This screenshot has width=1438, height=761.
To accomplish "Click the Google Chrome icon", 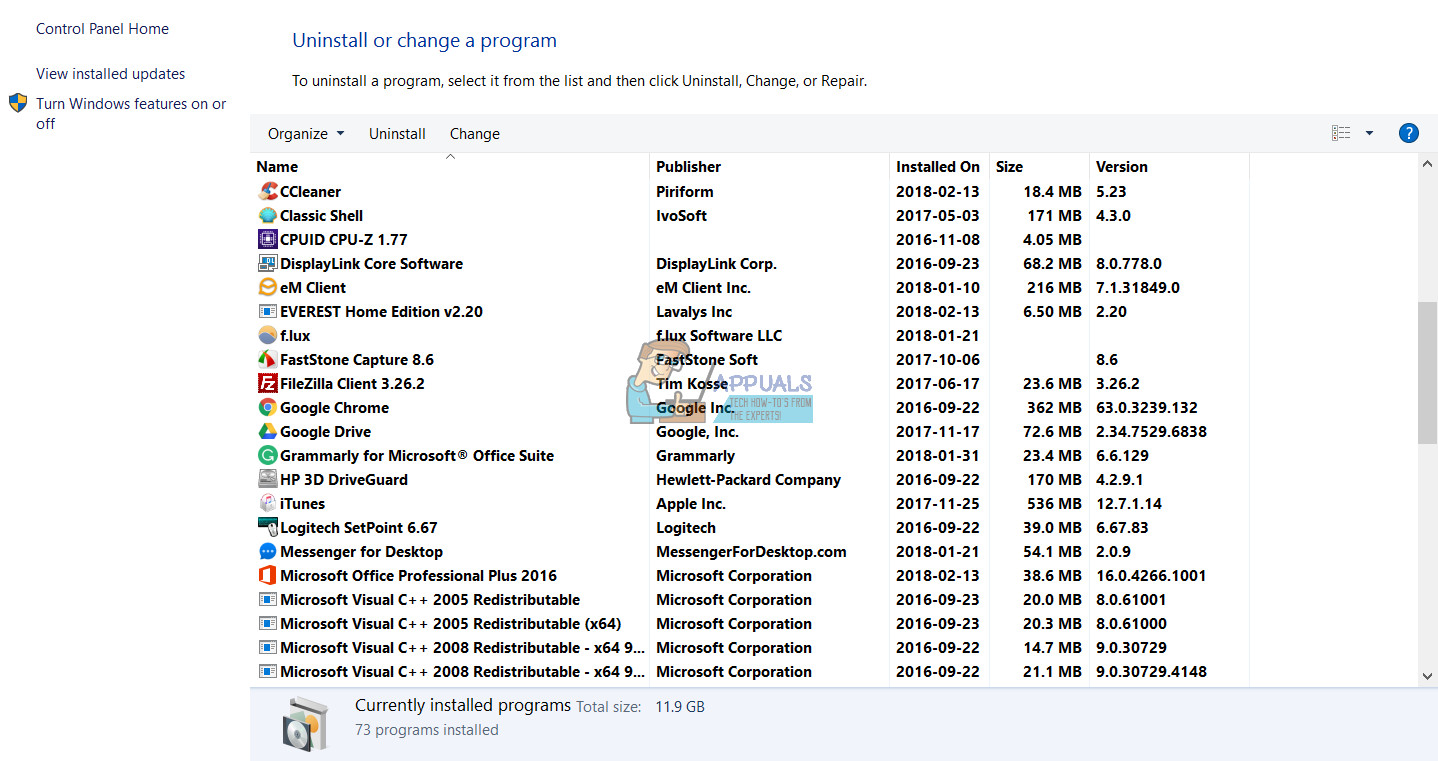I will click(x=267, y=407).
